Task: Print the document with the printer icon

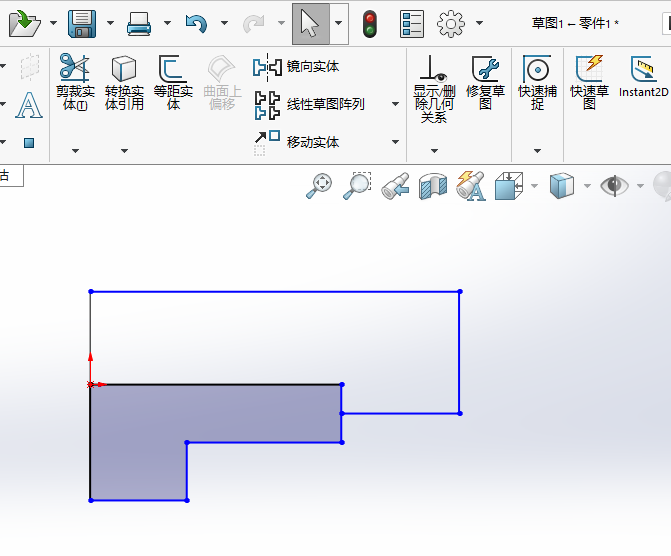Action: tap(139, 24)
